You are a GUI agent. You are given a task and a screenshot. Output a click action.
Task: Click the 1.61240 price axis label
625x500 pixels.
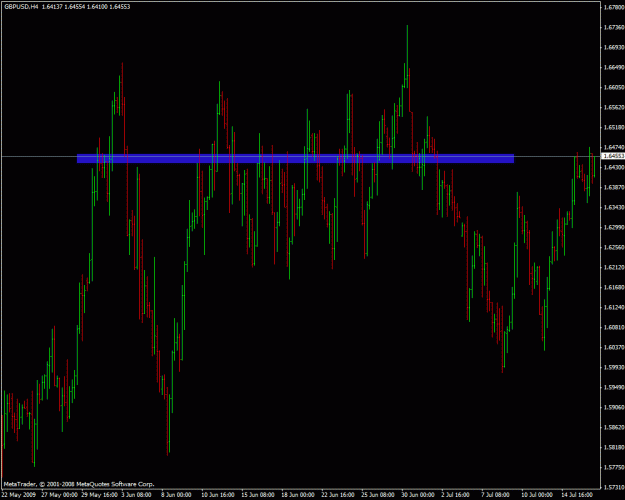pyautogui.click(x=614, y=307)
